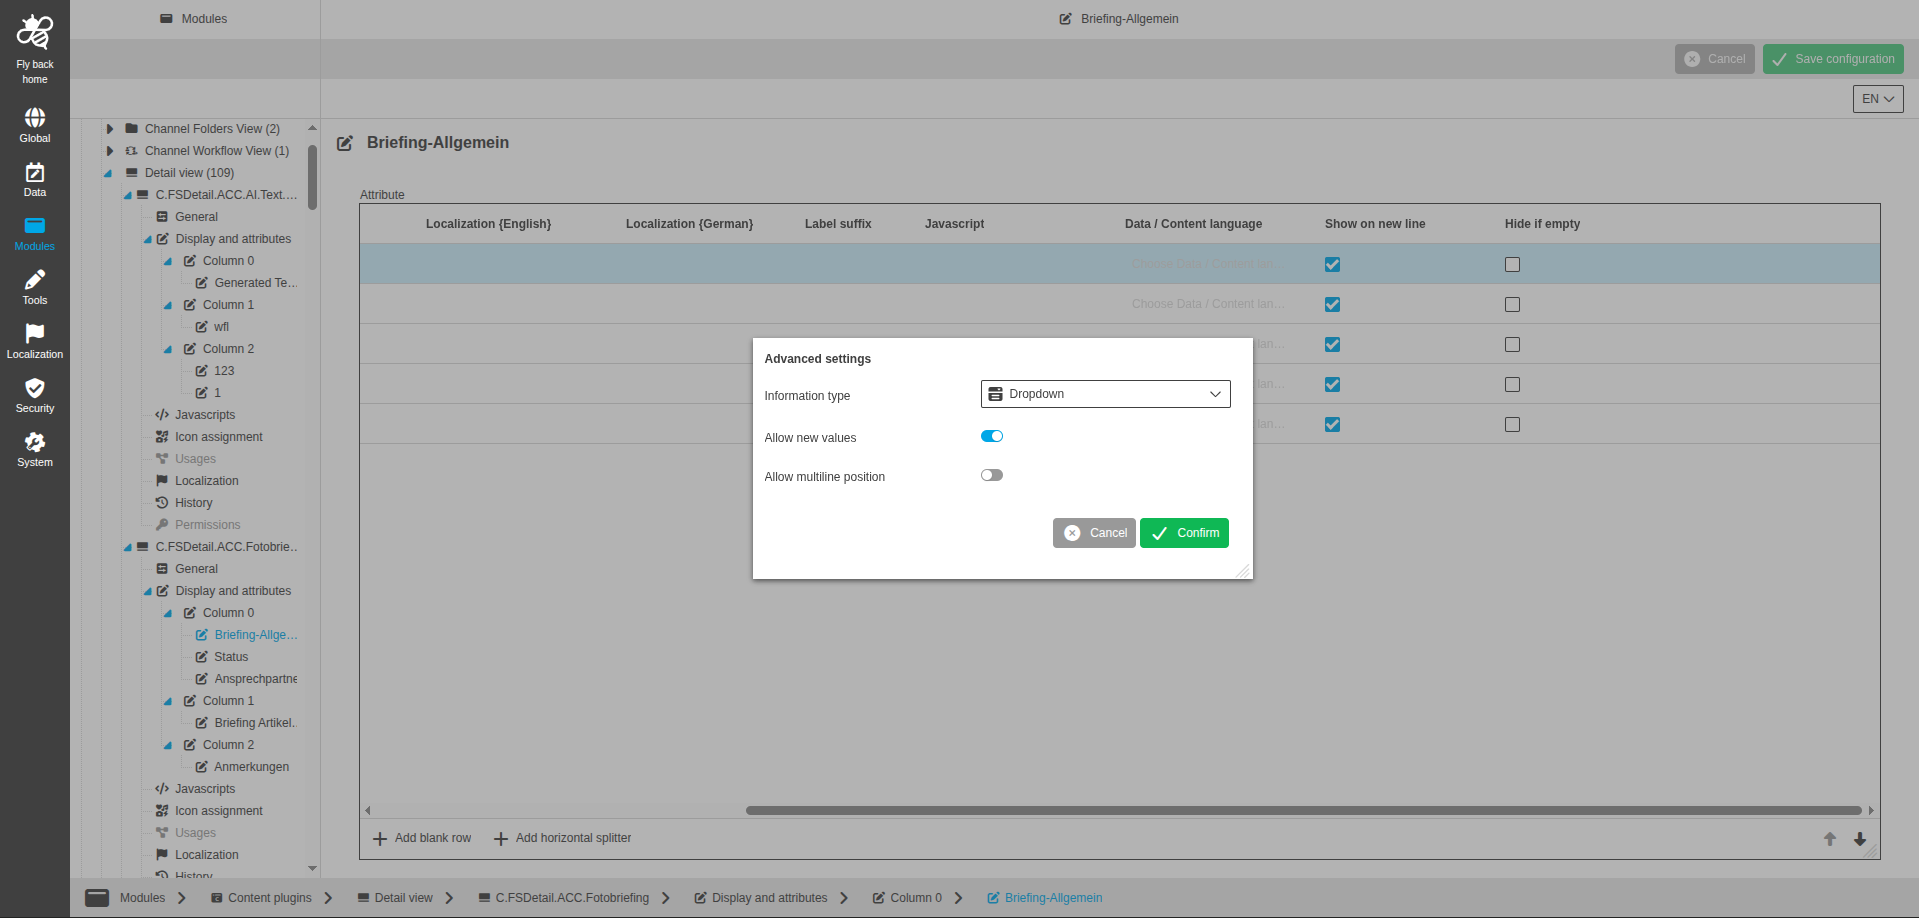Cancel the Advanced settings dialog
The height and width of the screenshot is (918, 1919).
1094,533
